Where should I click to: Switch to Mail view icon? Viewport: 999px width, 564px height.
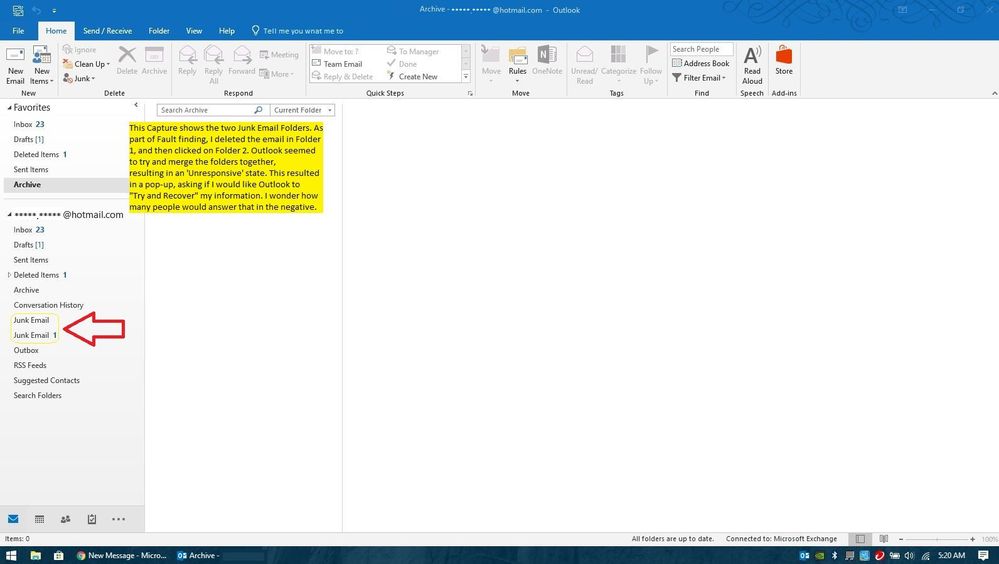13,519
